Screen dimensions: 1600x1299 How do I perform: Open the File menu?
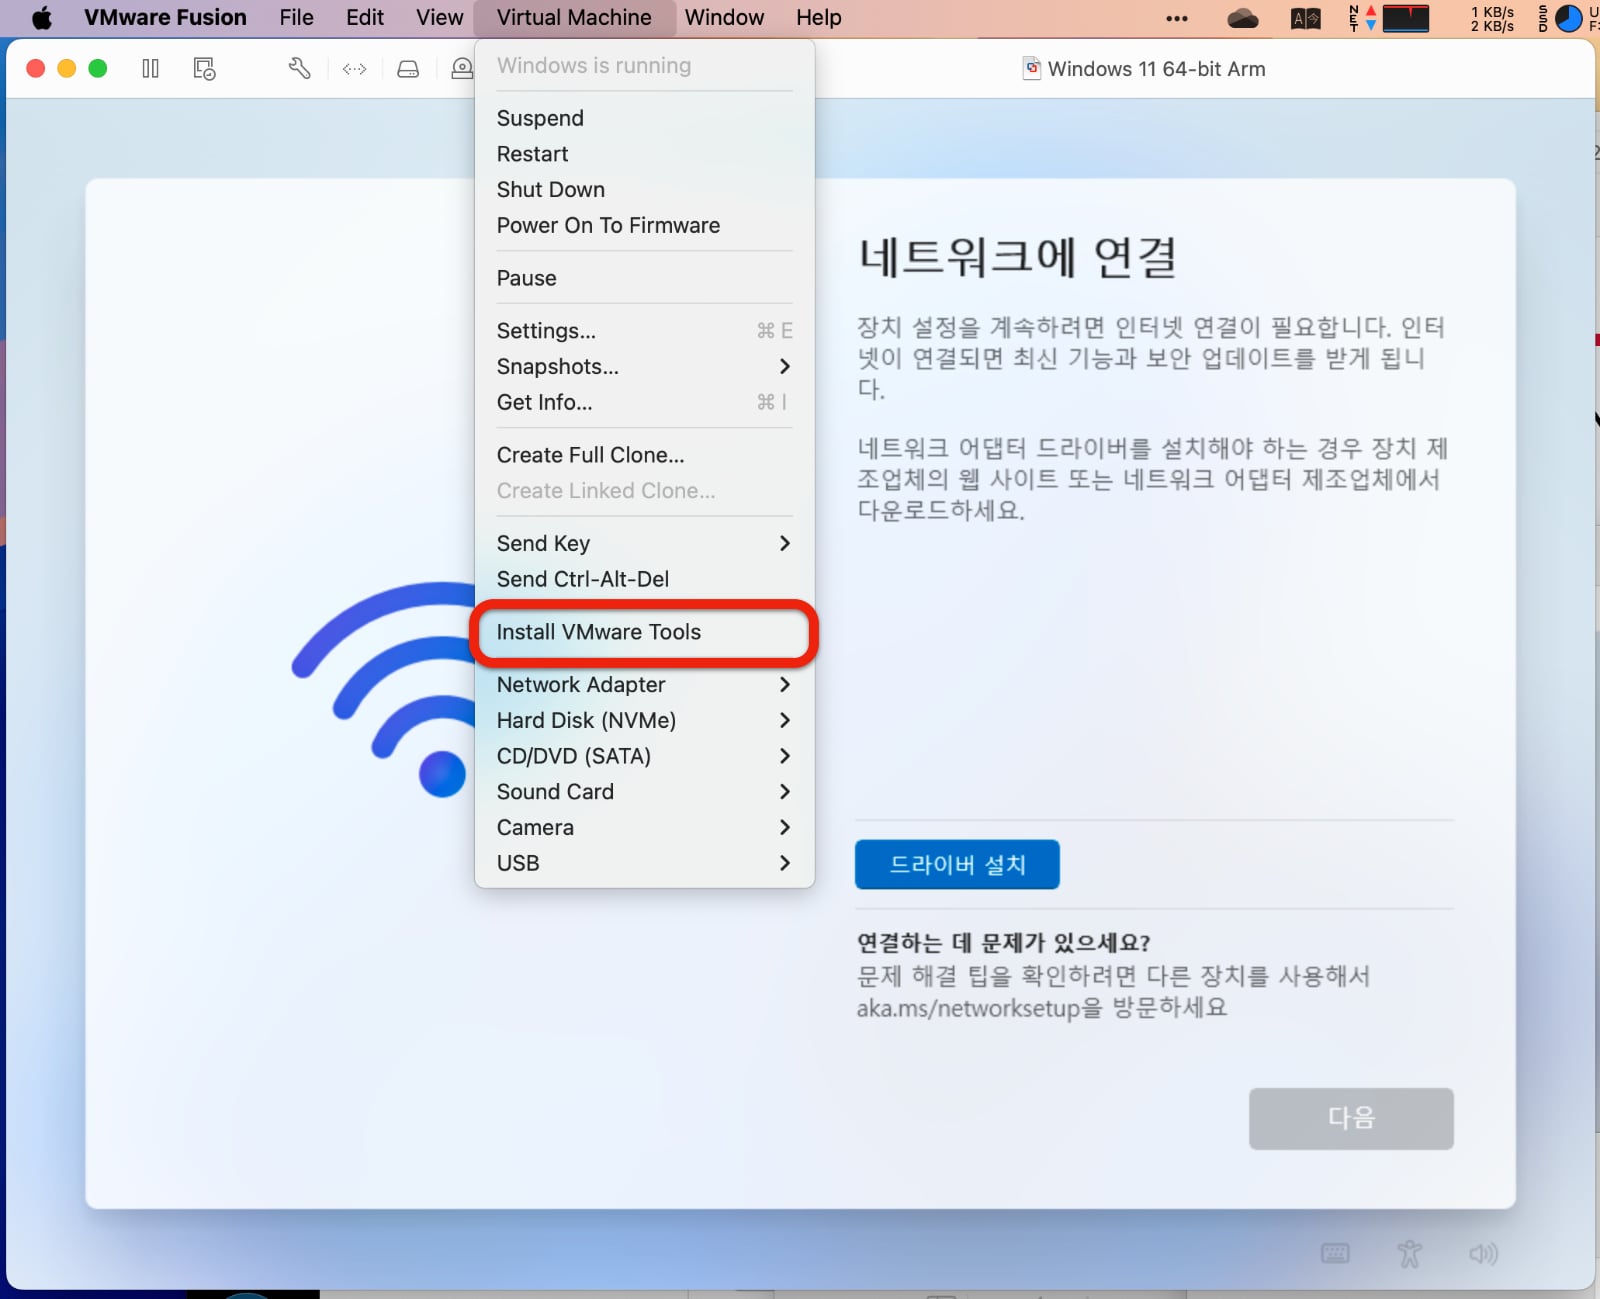(x=296, y=18)
